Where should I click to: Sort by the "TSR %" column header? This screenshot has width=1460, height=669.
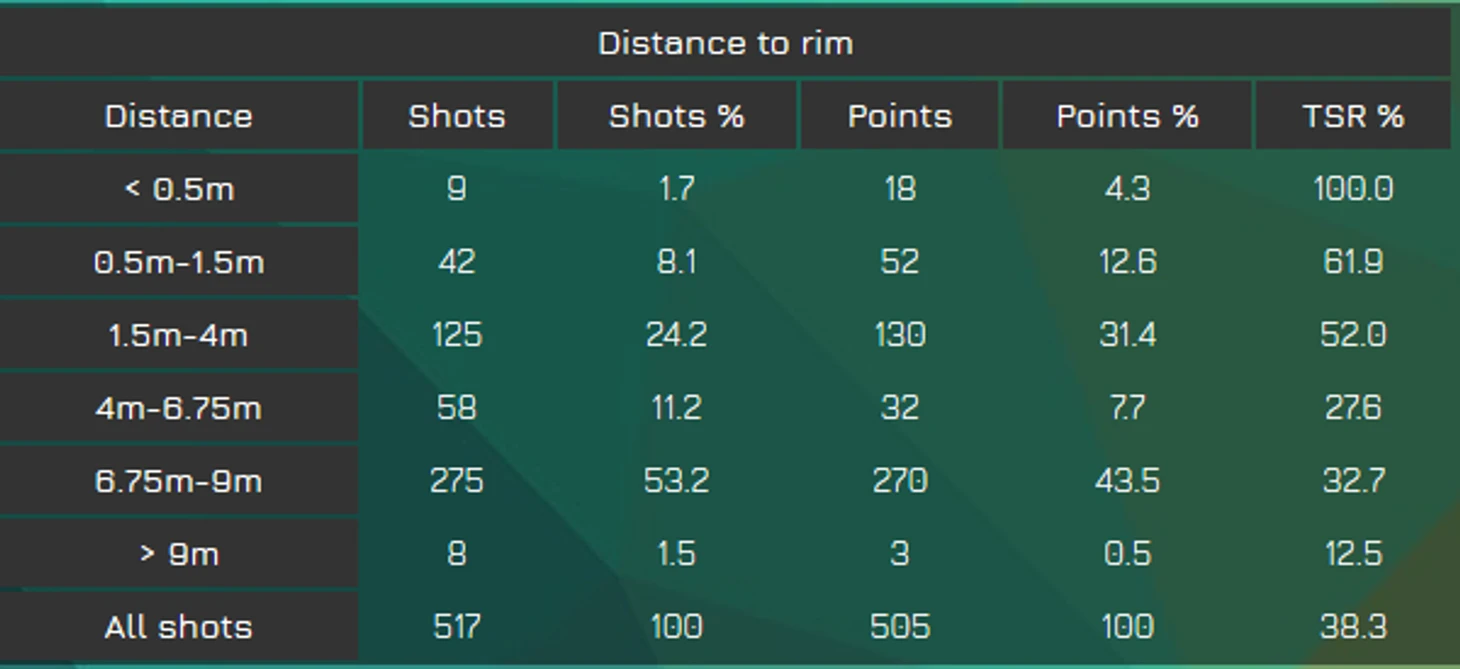click(1352, 116)
